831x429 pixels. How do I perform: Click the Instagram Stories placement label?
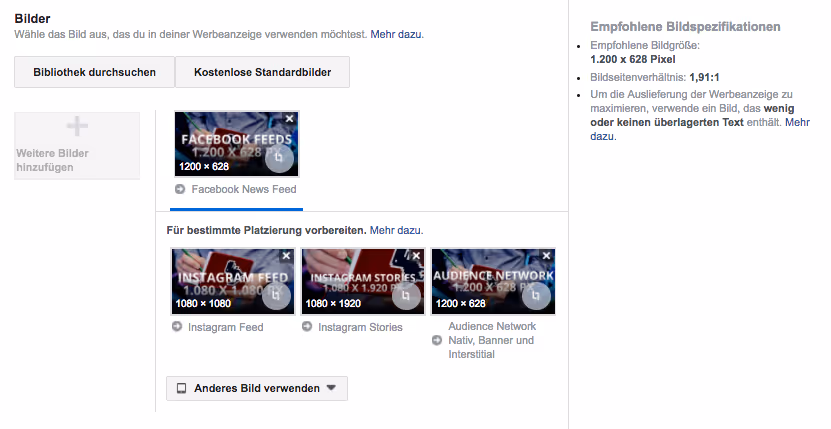point(360,327)
